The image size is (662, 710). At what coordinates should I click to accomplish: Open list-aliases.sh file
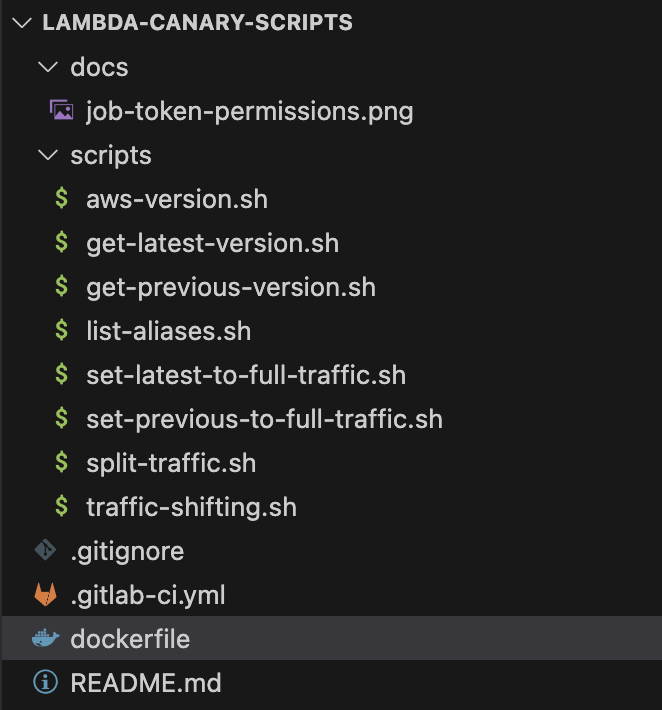pos(168,331)
